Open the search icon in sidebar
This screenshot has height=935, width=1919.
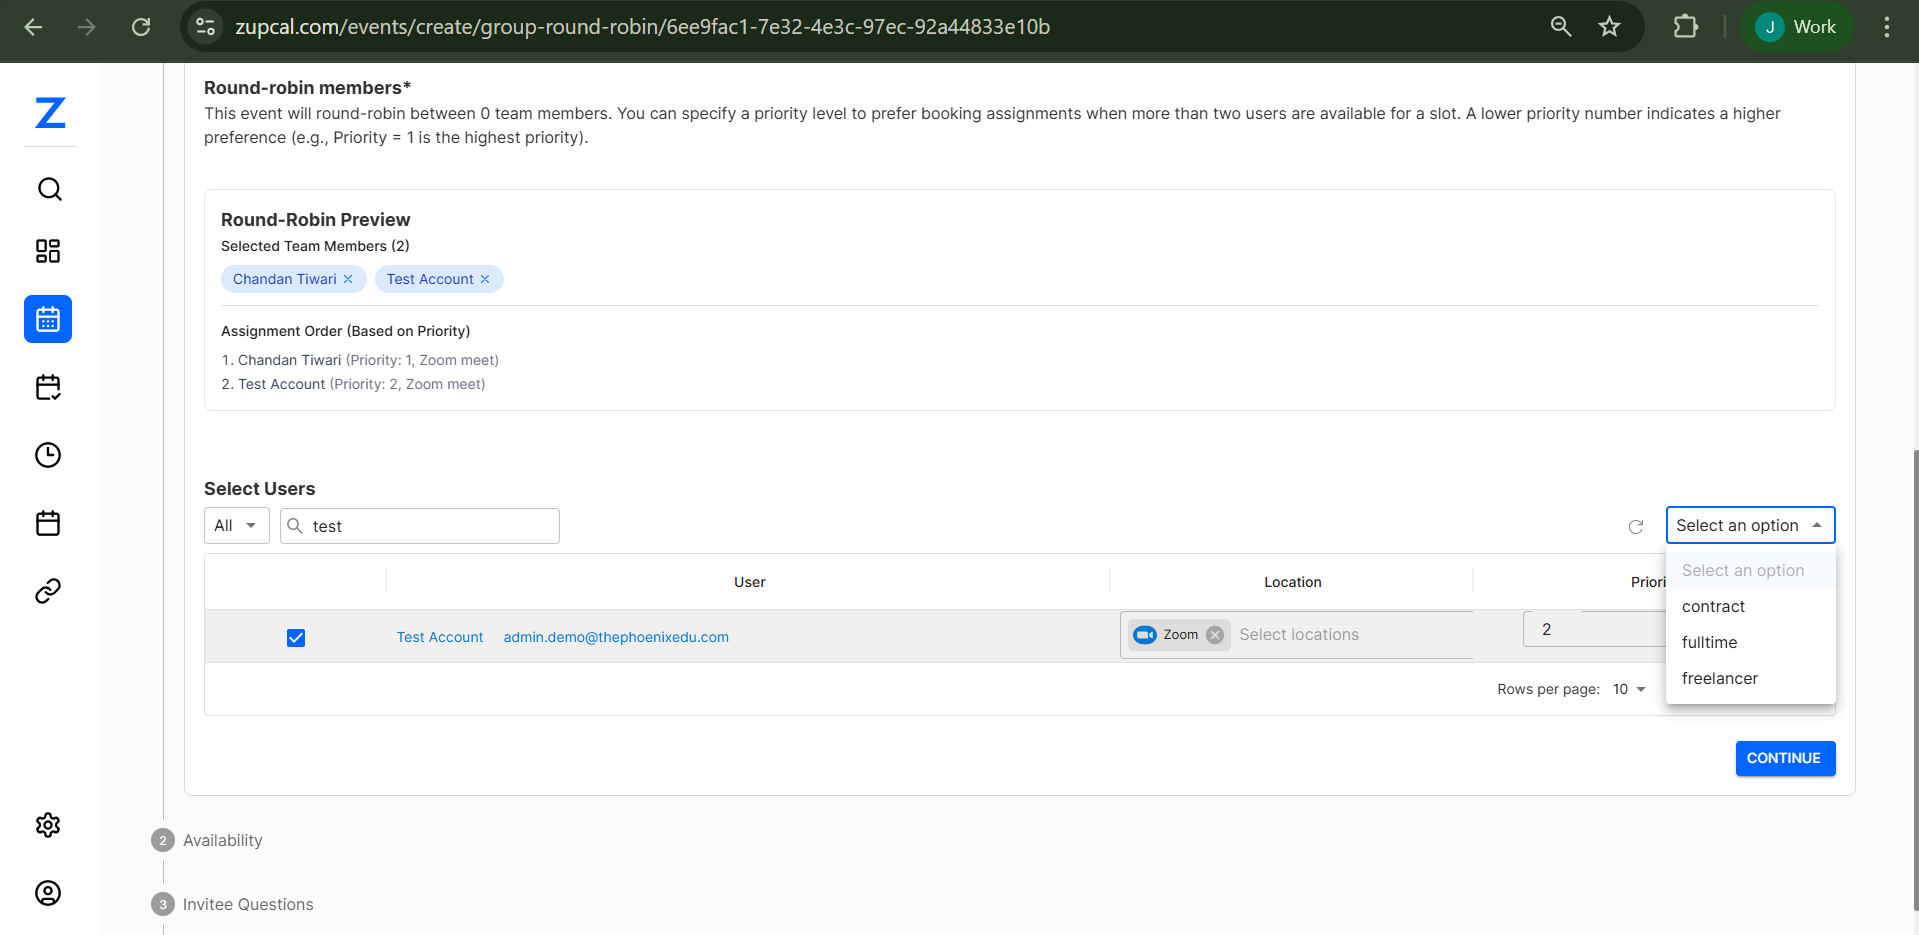49,189
